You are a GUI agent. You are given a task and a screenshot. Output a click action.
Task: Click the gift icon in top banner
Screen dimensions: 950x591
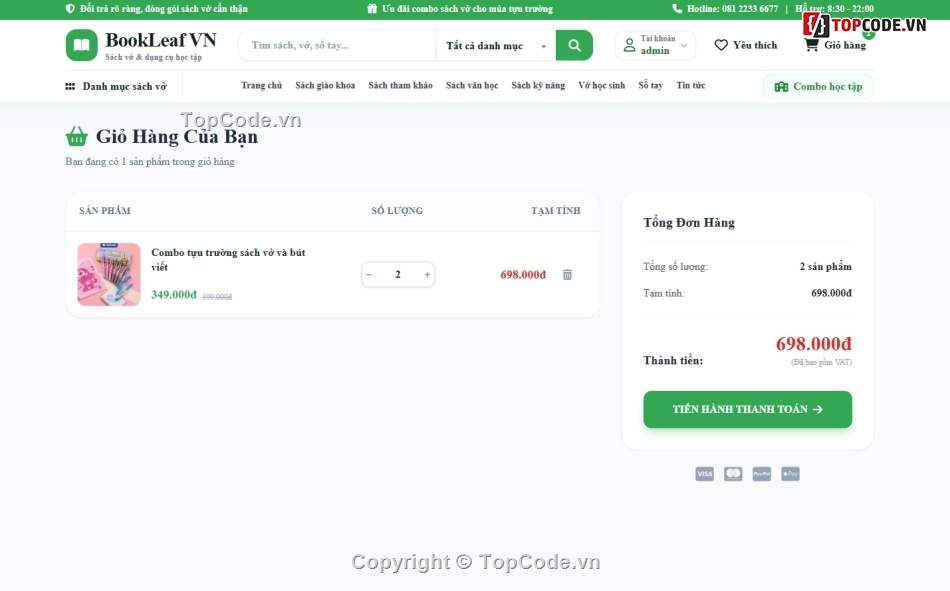tap(372, 8)
